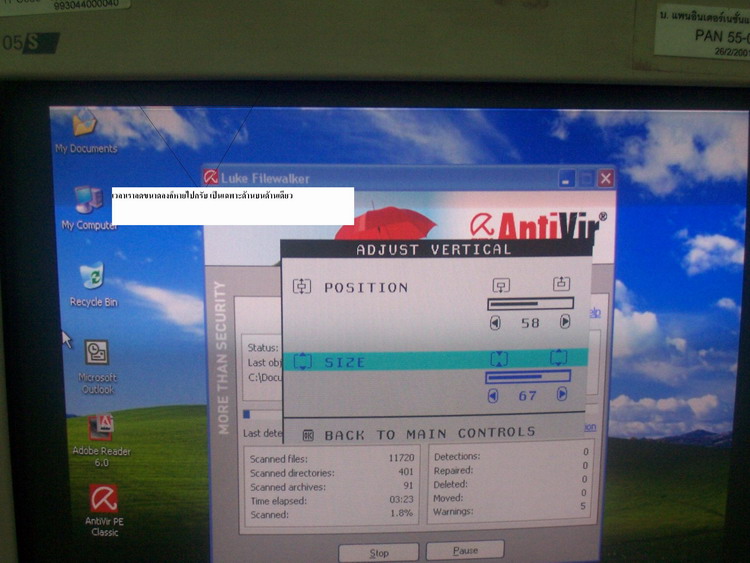Click the move-up position icon
The image size is (750, 563).
562,283
